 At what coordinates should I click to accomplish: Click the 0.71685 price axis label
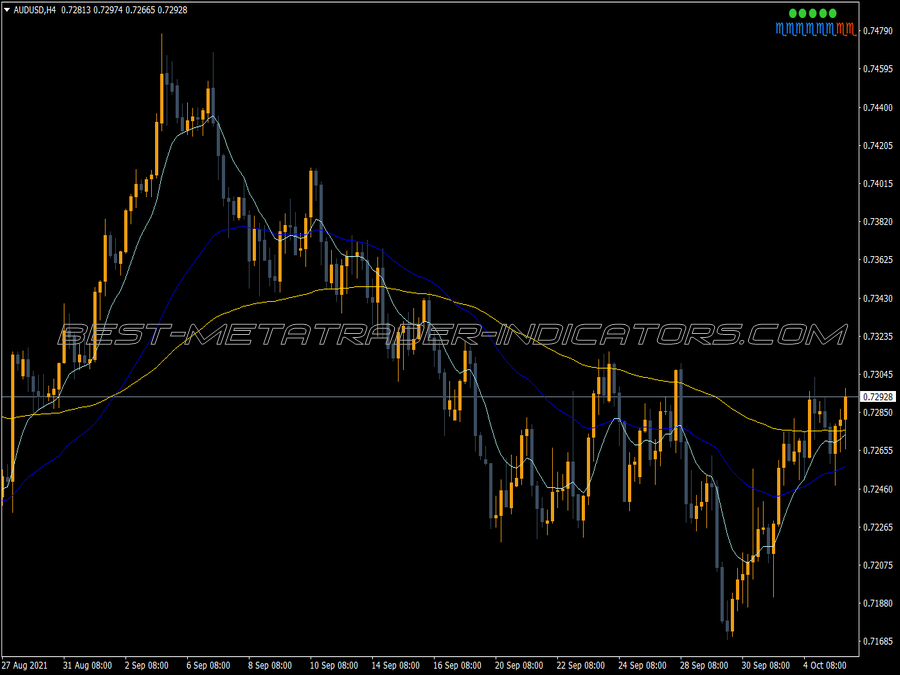pyautogui.click(x=878, y=641)
